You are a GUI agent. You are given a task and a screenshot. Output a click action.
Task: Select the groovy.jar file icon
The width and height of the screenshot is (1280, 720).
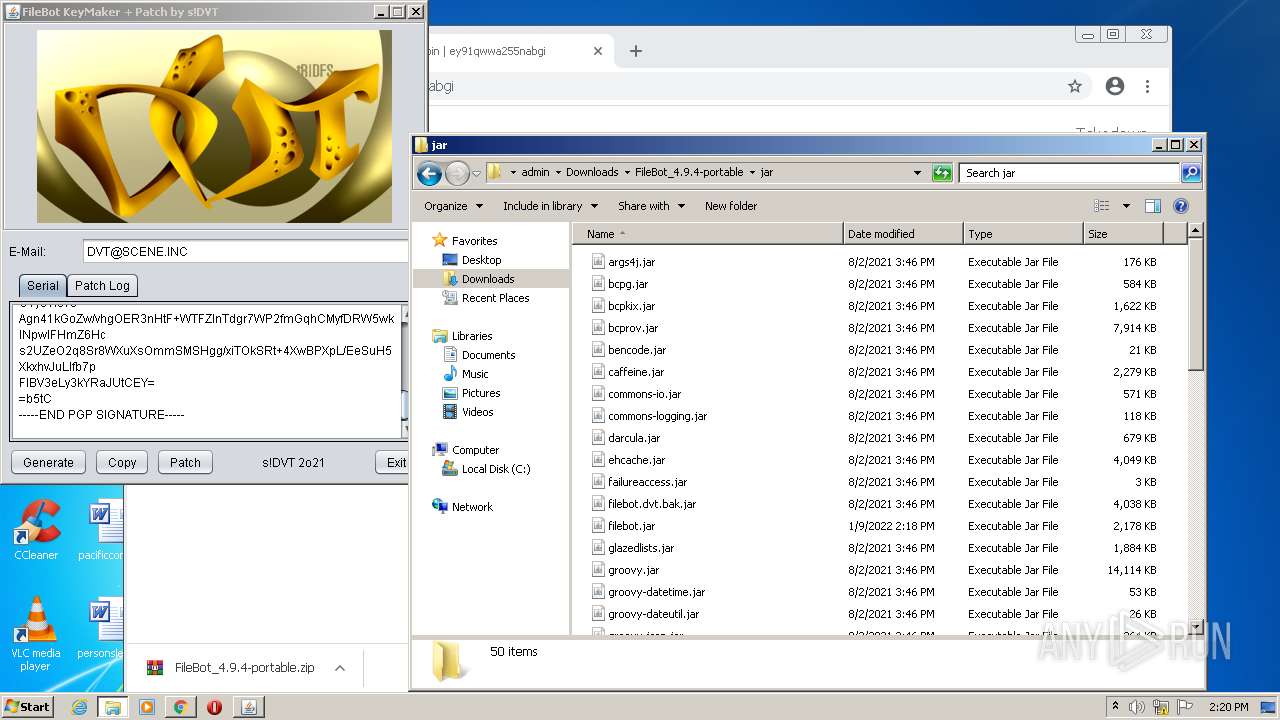coord(598,570)
